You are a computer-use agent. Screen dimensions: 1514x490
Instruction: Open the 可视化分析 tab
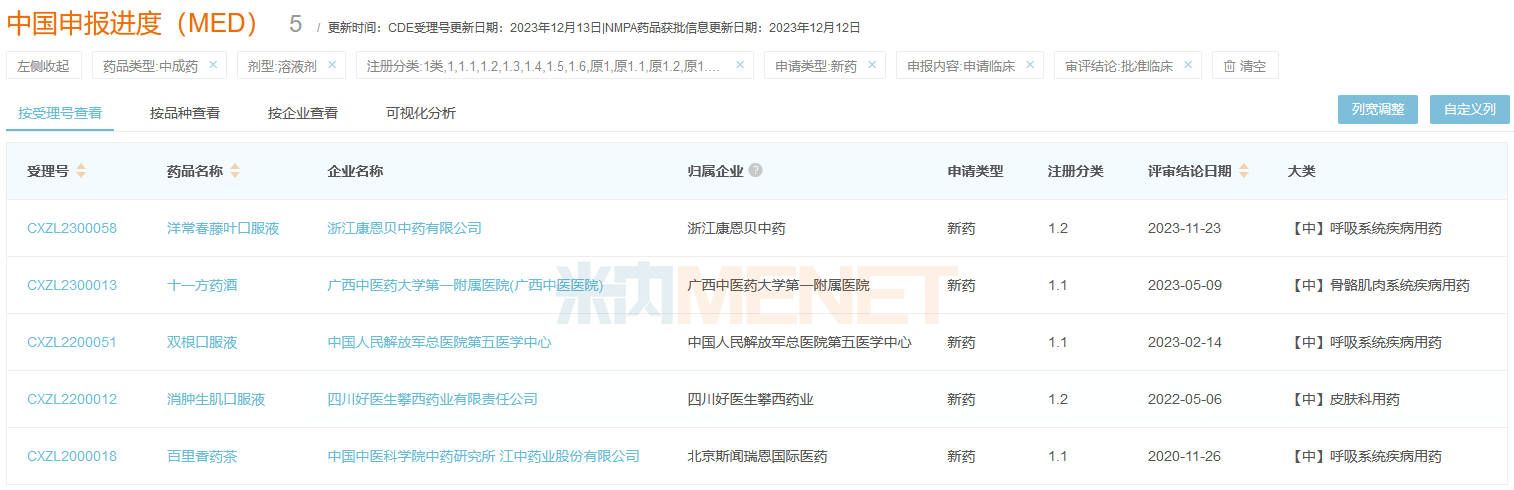click(421, 113)
